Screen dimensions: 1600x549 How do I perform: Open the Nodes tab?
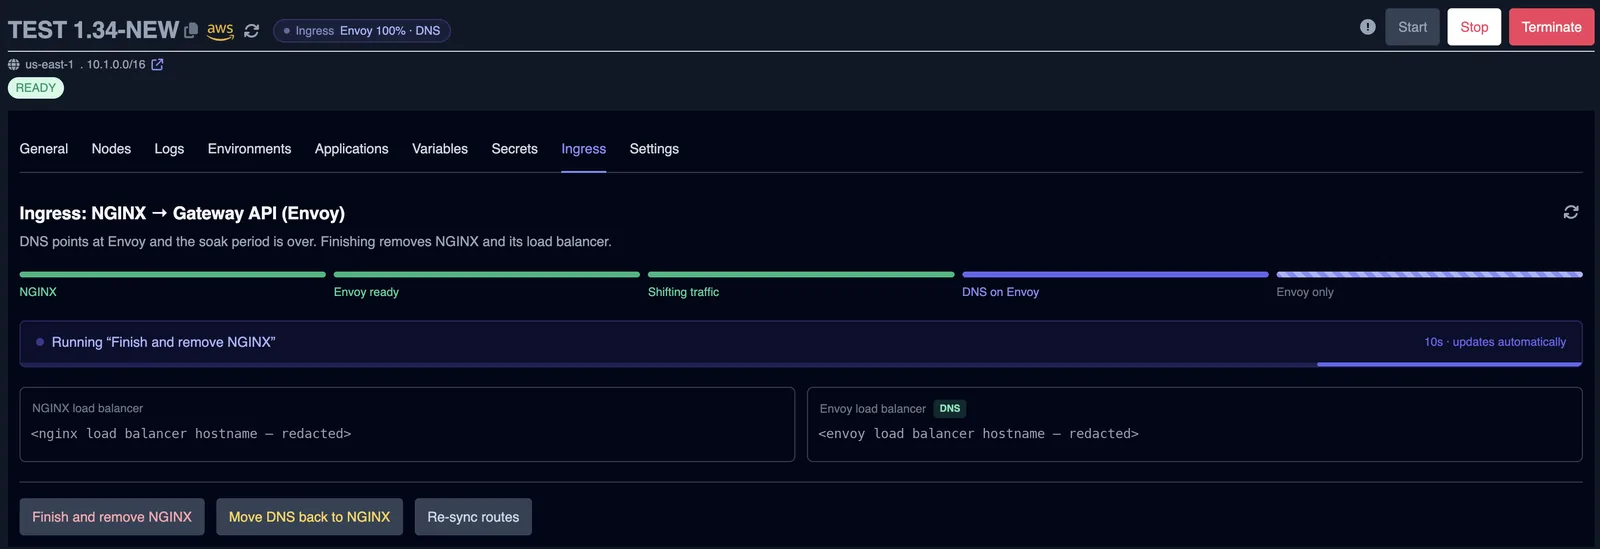click(111, 149)
